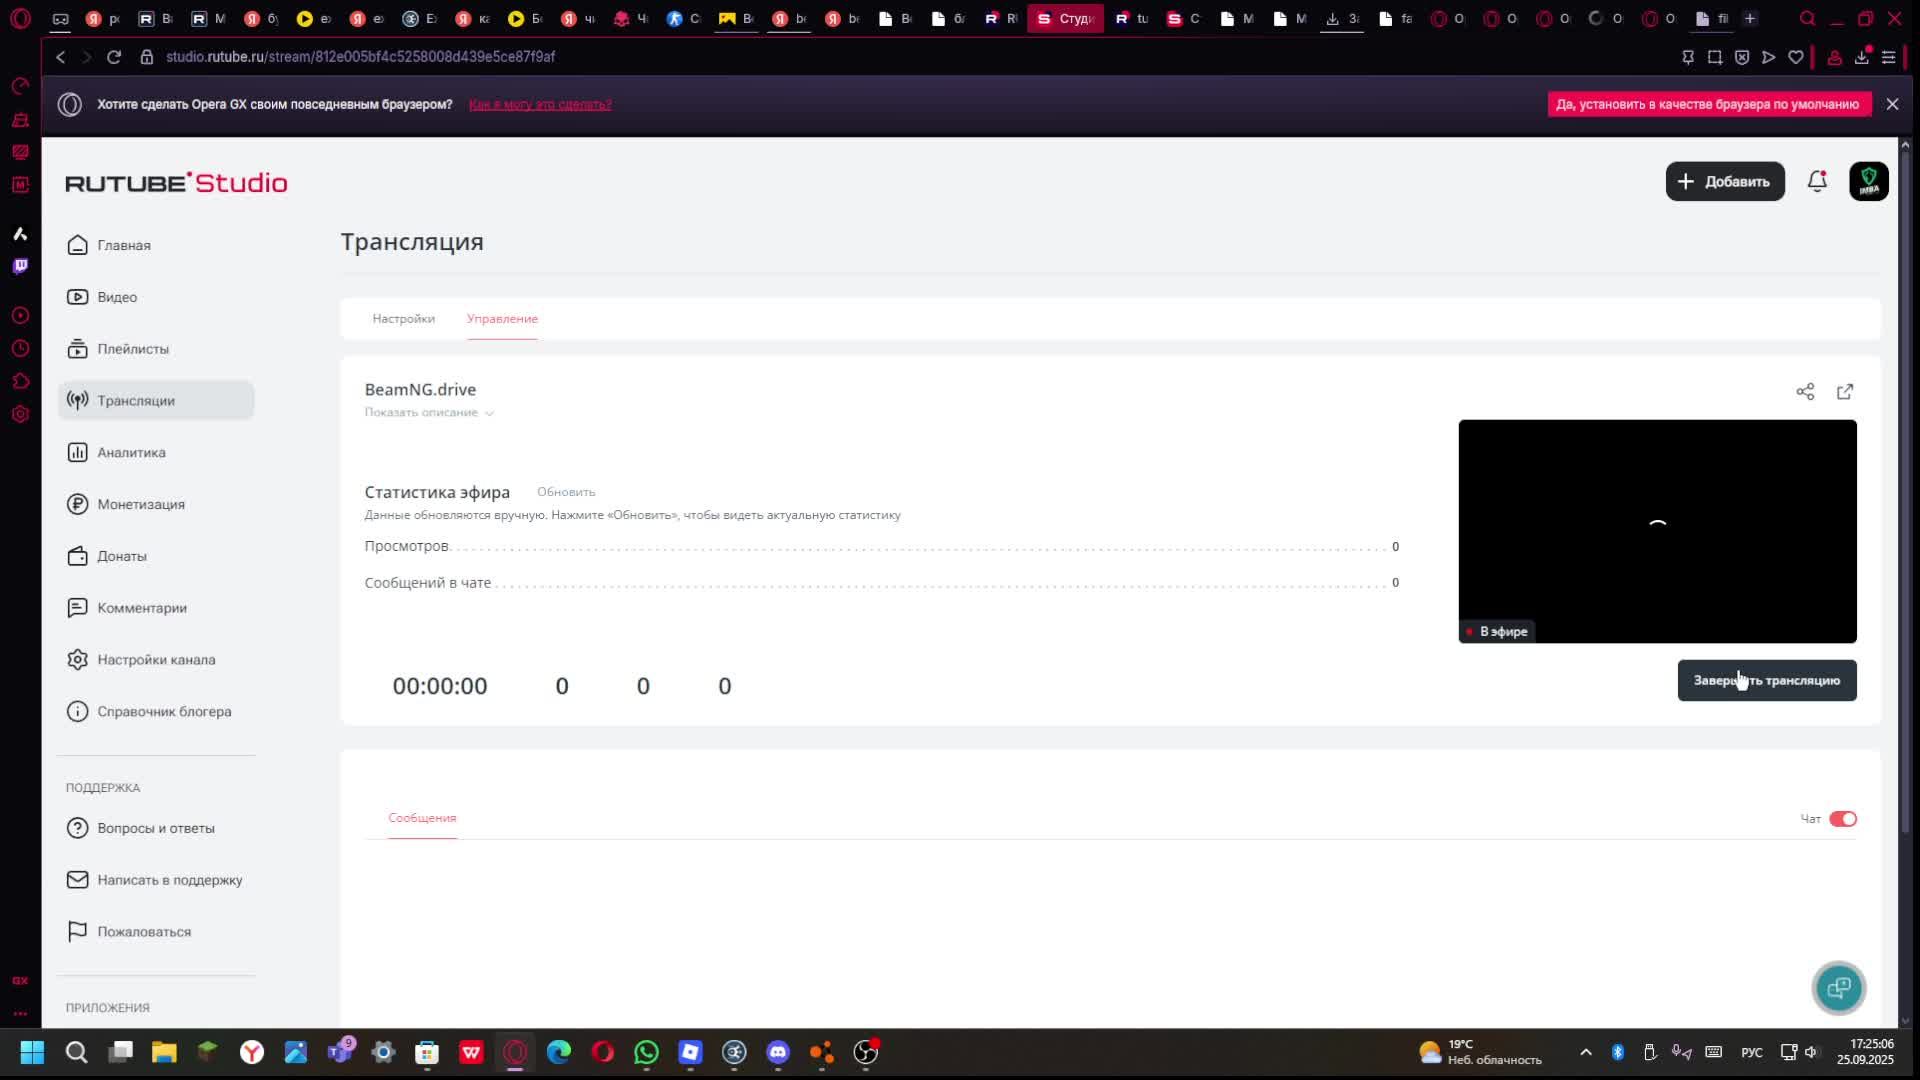Switch to the Настройки tab
Image resolution: width=1920 pixels, height=1080 pixels.
403,319
